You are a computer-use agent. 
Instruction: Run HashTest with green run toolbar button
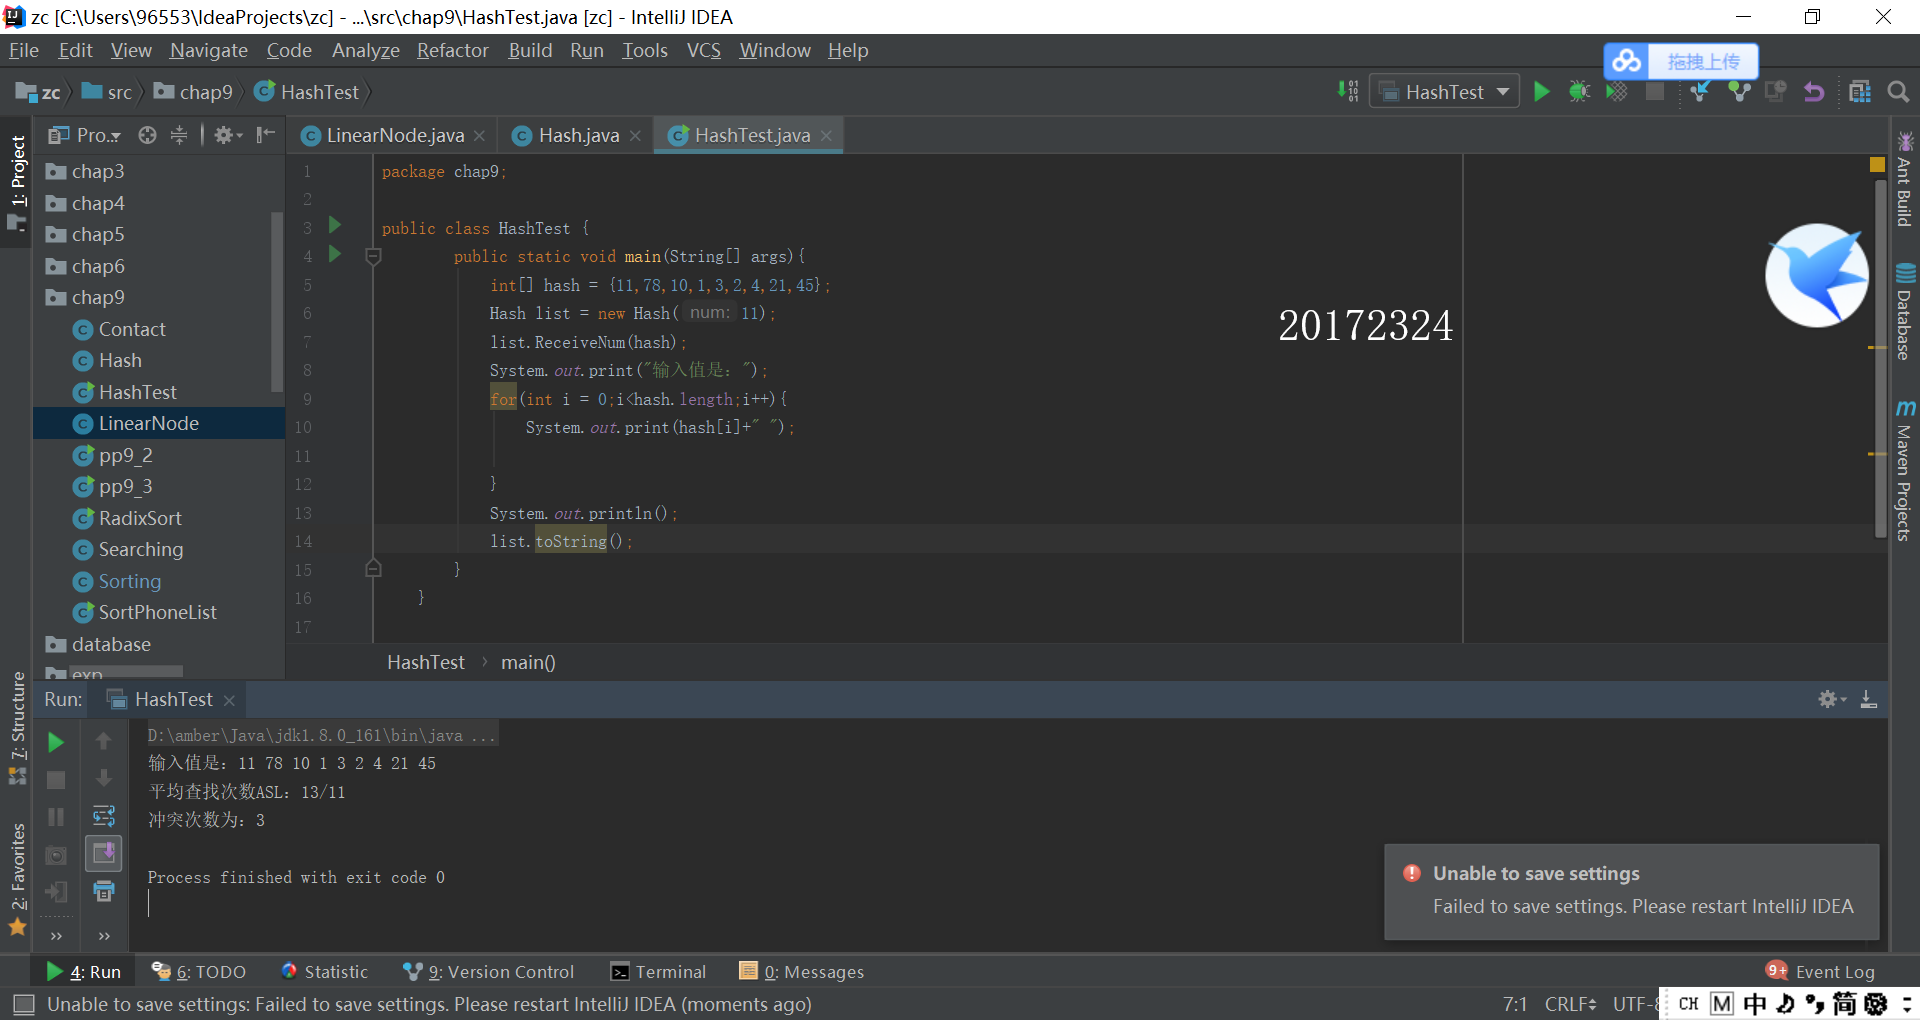(x=1541, y=92)
